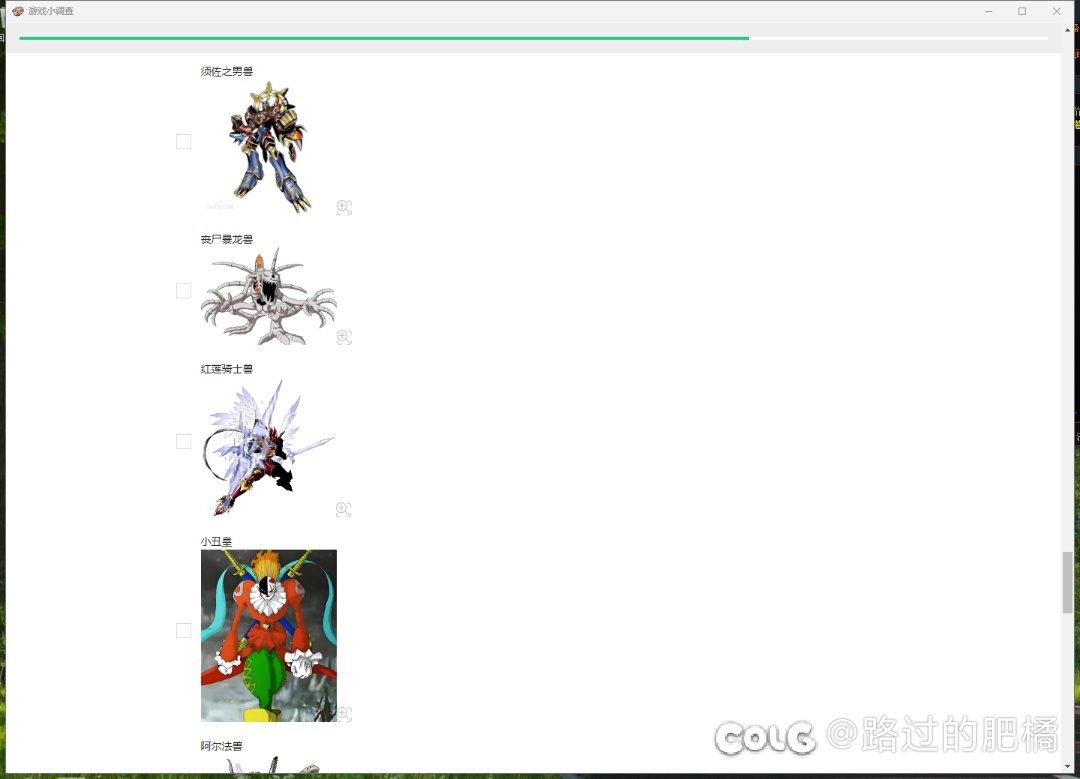Click the 丧尸暴龙兽 option label

[227, 239]
